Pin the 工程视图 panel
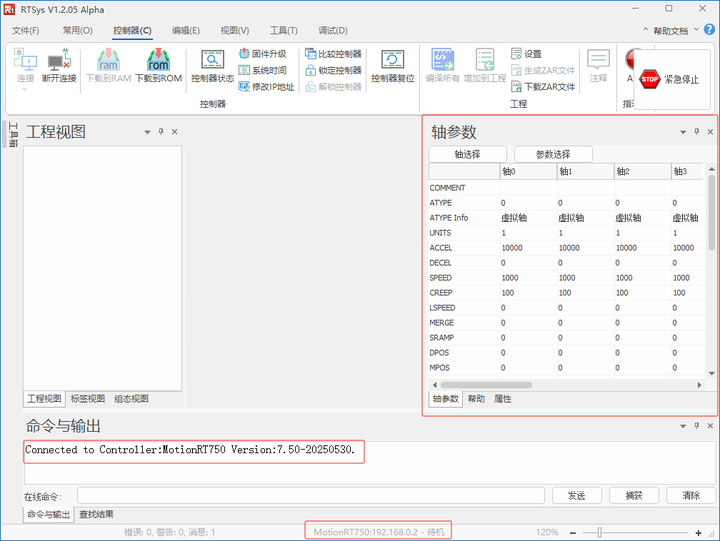 click(x=161, y=132)
